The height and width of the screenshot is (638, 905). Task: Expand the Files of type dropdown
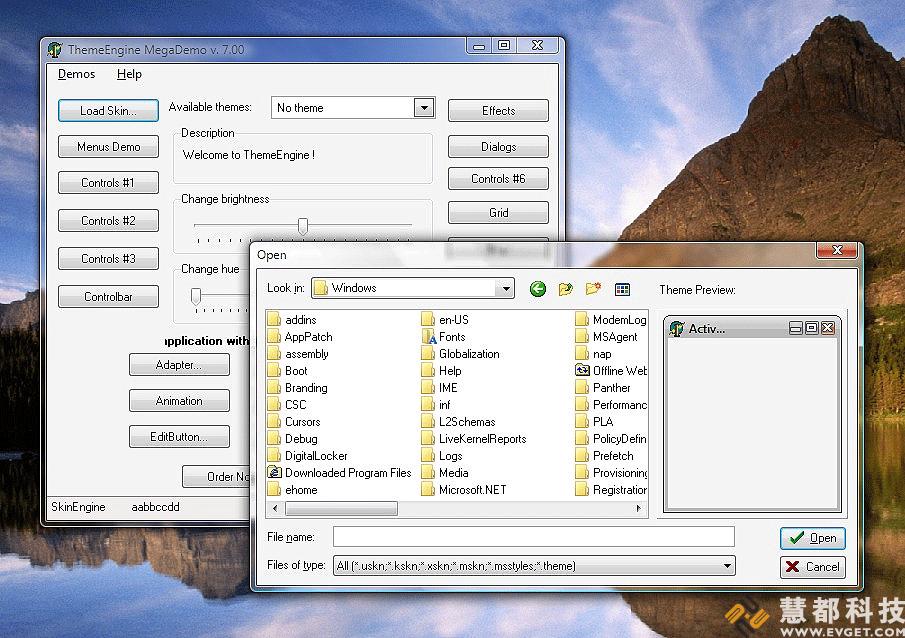(x=727, y=566)
